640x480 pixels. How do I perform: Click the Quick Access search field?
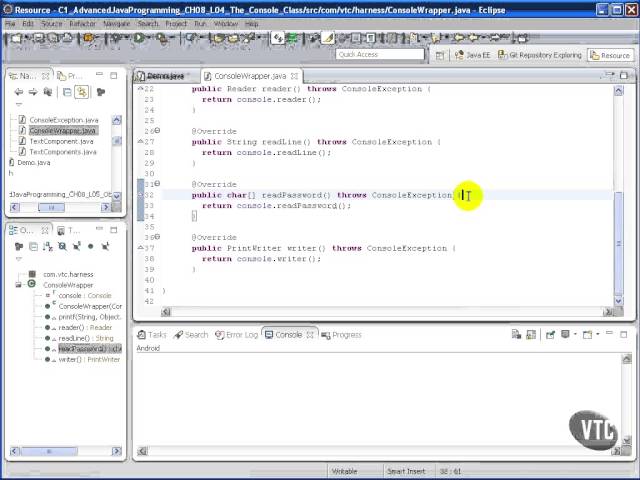click(380, 54)
